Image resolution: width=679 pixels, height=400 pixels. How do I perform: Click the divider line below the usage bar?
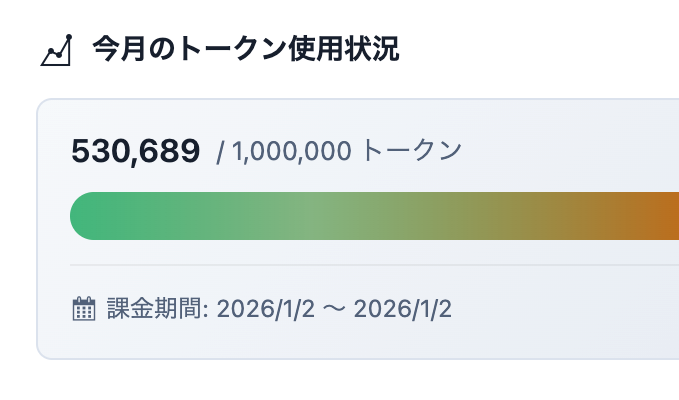[x=375, y=265]
